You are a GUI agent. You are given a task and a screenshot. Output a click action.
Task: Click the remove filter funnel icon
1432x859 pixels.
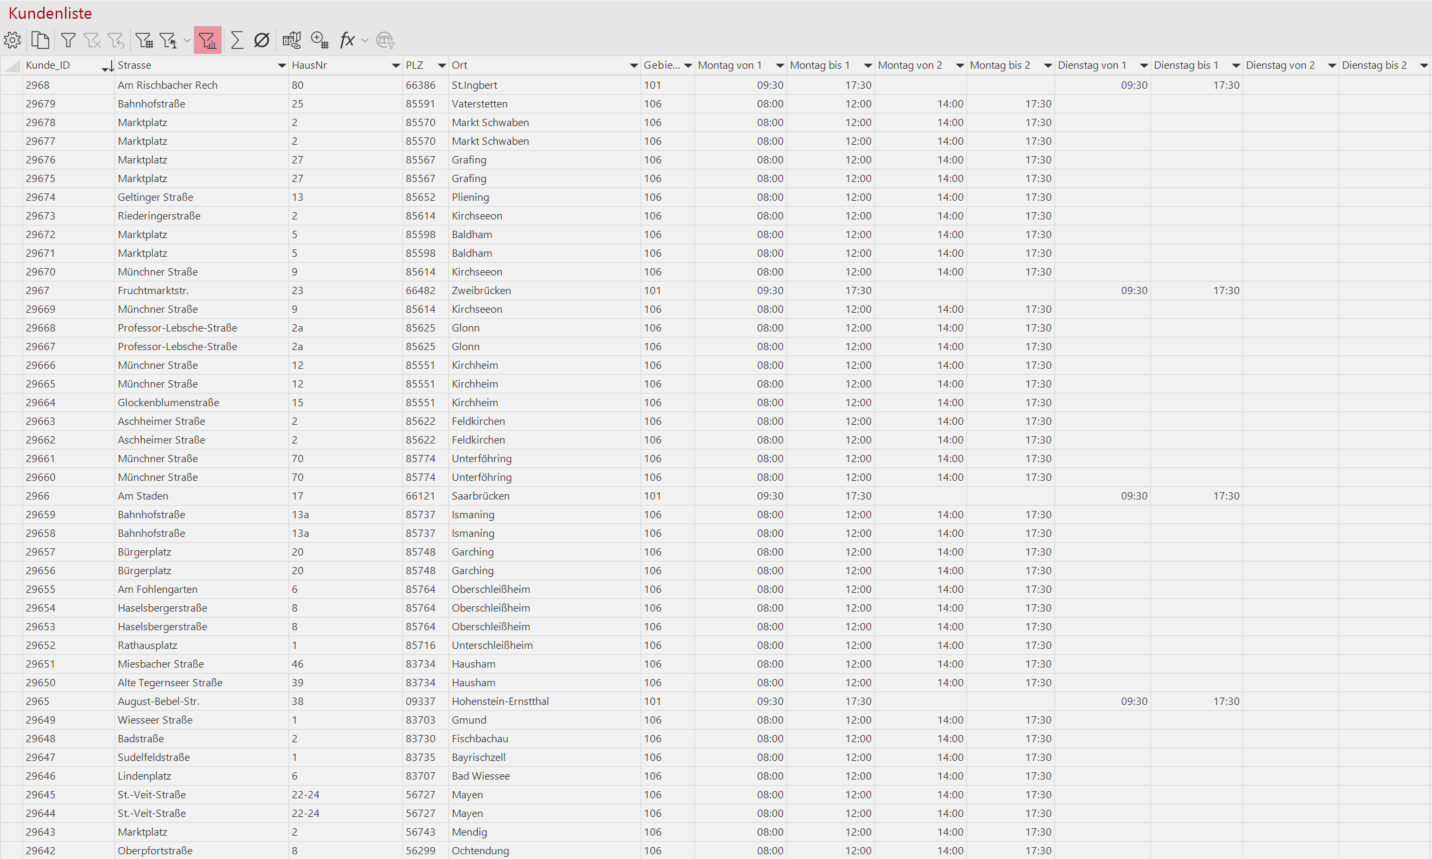tap(92, 40)
